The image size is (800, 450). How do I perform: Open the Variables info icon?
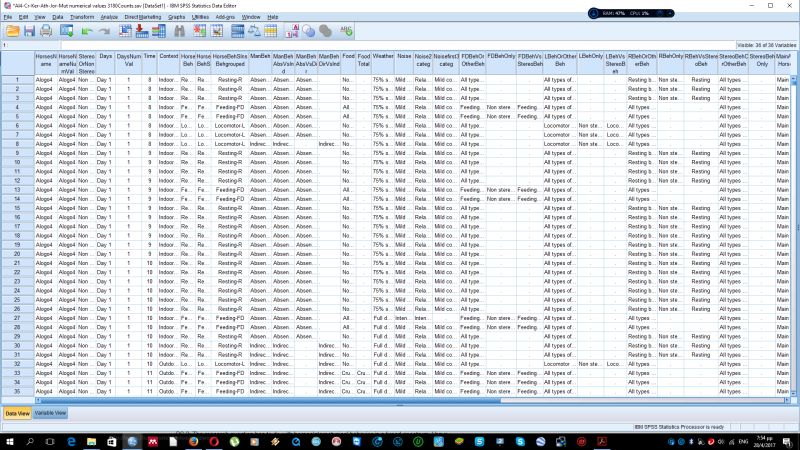click(x=159, y=31)
